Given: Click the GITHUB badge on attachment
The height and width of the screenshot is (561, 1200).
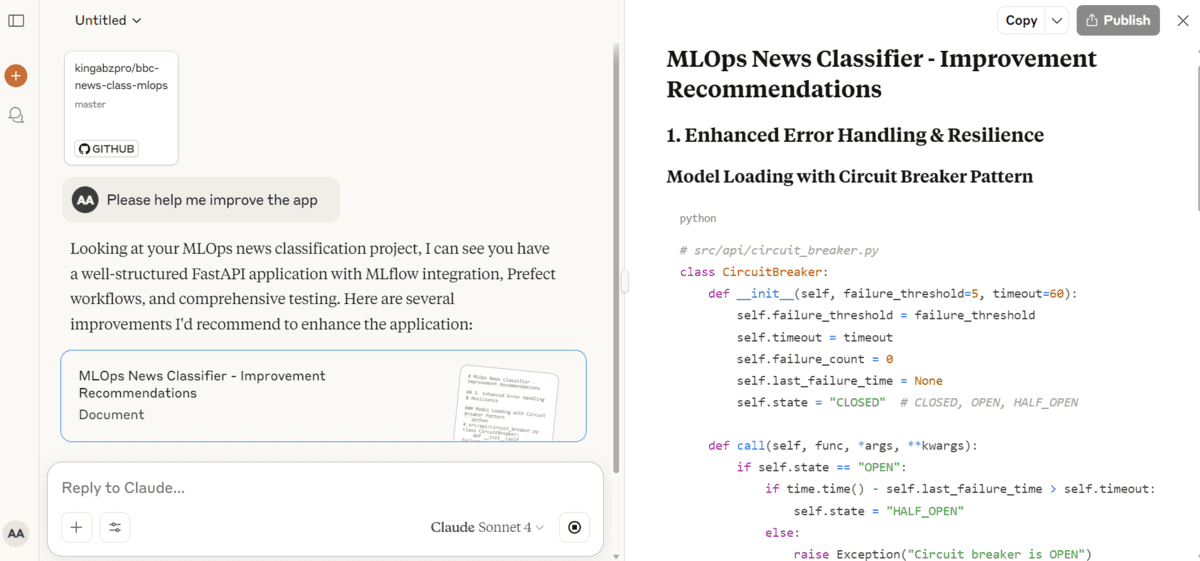Looking at the screenshot, I should [x=106, y=149].
